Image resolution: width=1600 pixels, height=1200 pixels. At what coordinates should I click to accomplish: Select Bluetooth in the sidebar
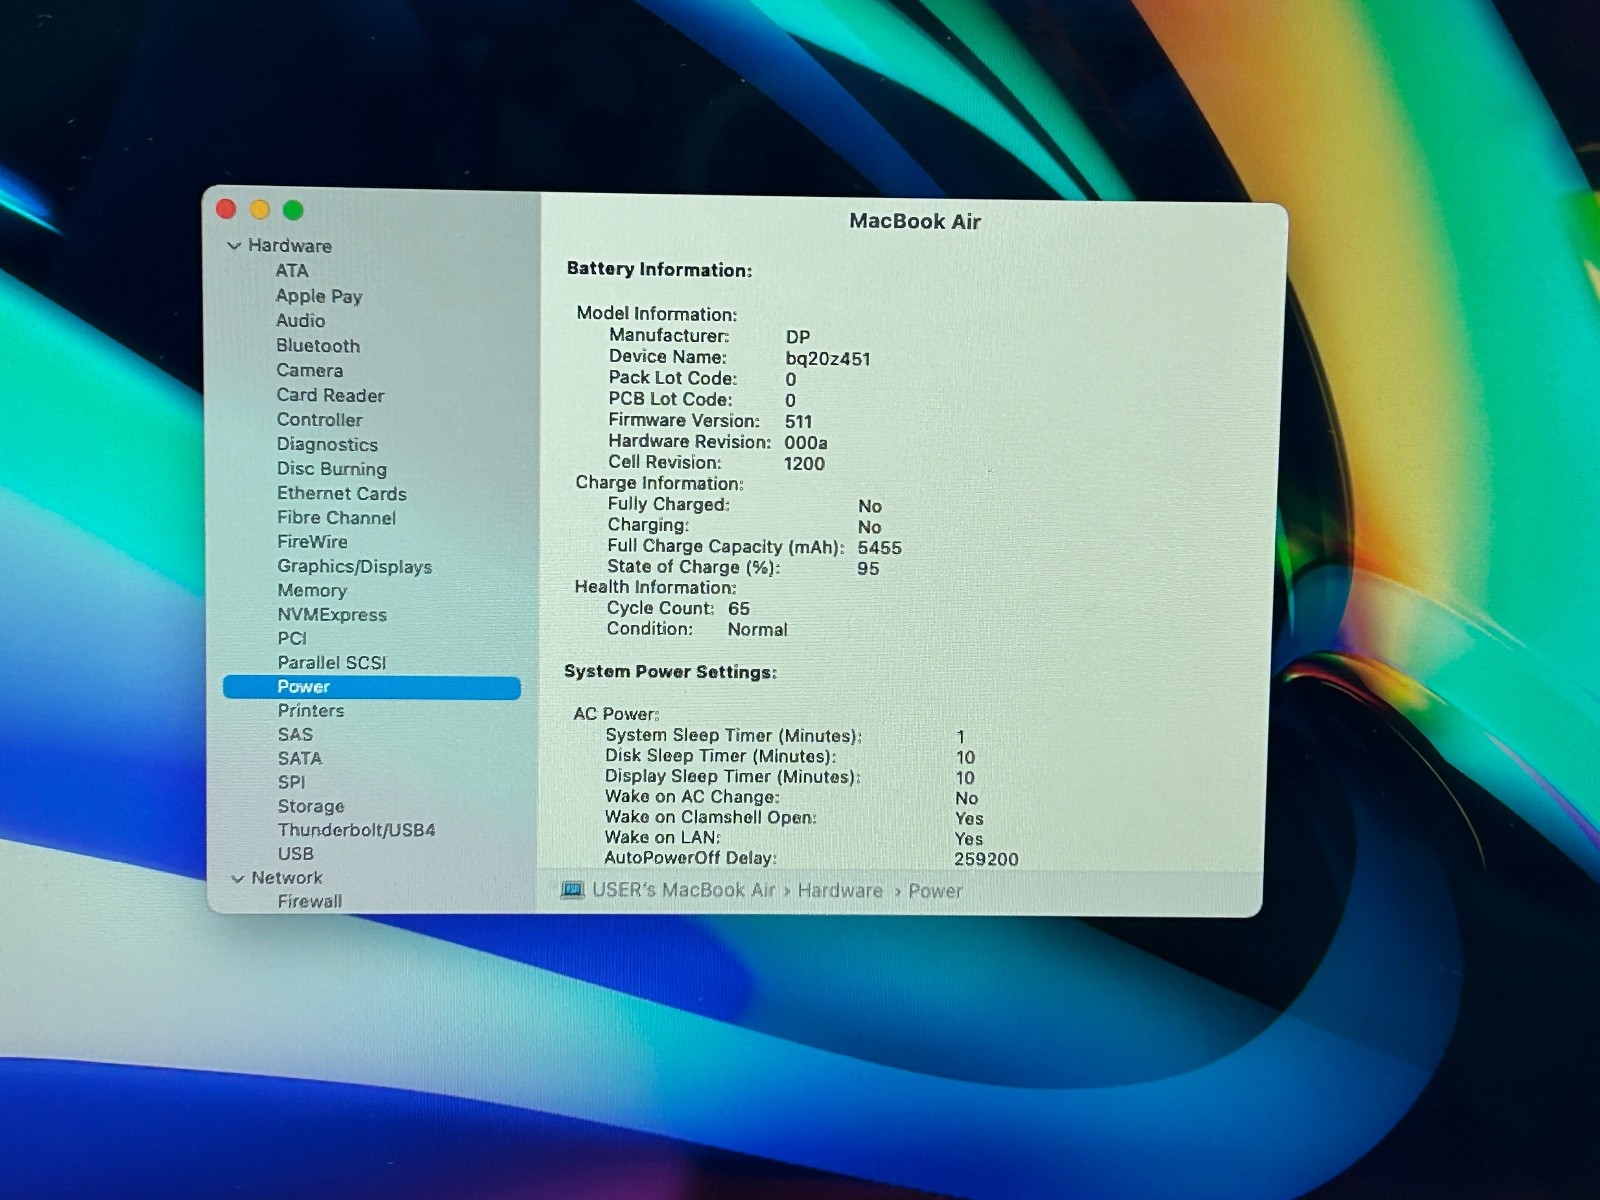(318, 346)
